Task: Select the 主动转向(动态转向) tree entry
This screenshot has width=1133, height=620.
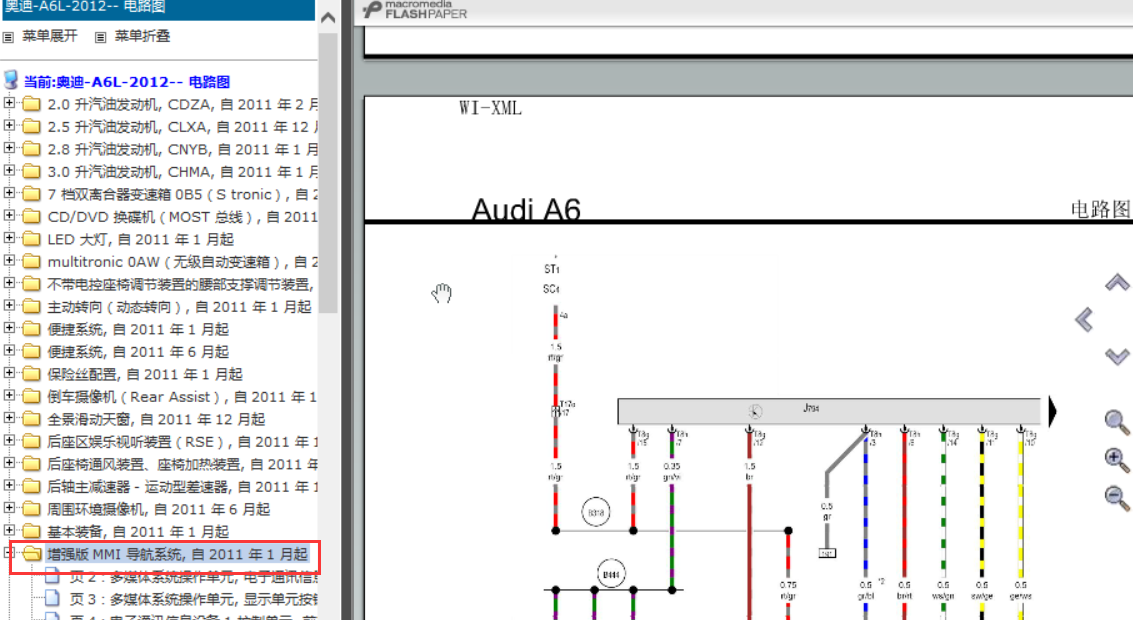Action: point(179,307)
